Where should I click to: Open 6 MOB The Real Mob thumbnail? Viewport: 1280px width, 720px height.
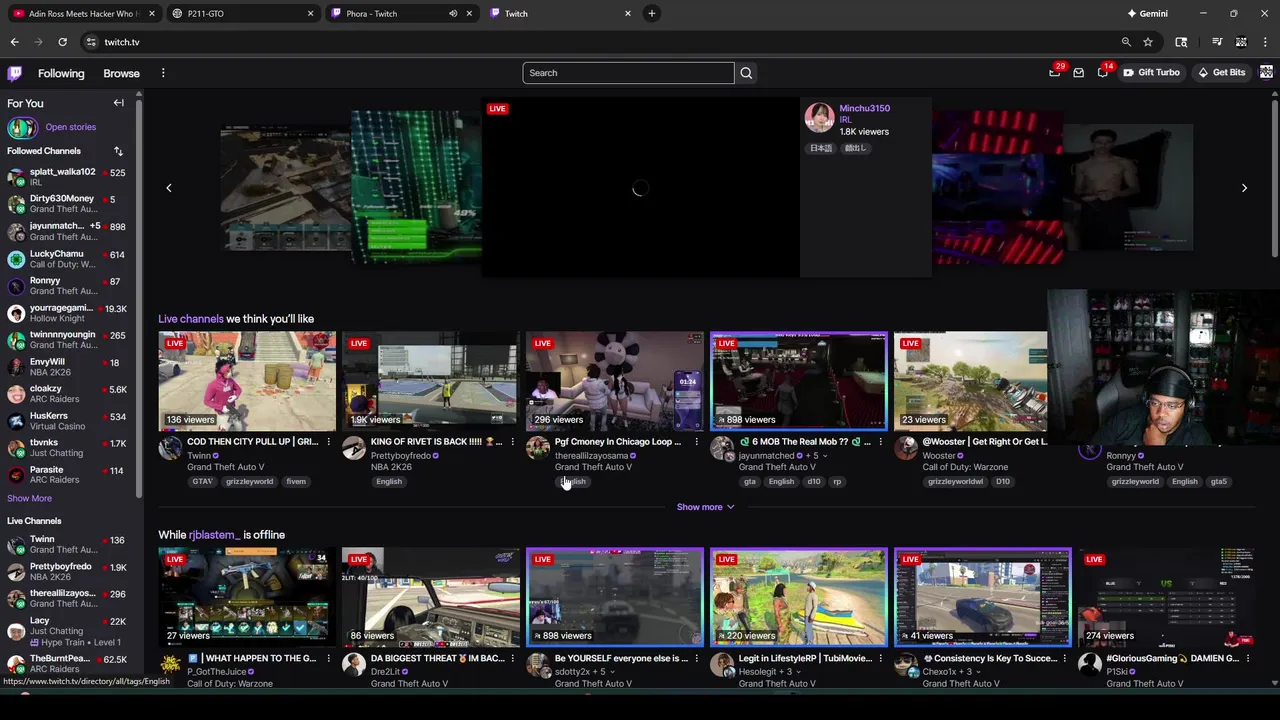(x=799, y=381)
